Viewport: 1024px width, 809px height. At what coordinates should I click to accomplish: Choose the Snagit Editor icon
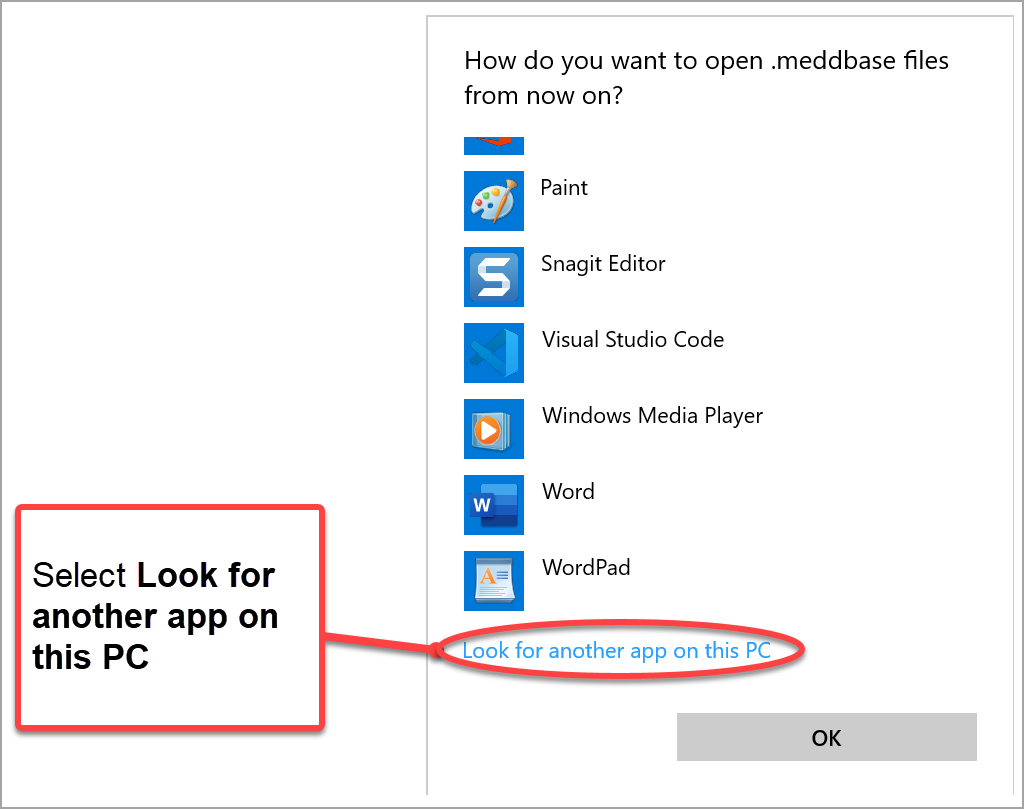point(494,277)
